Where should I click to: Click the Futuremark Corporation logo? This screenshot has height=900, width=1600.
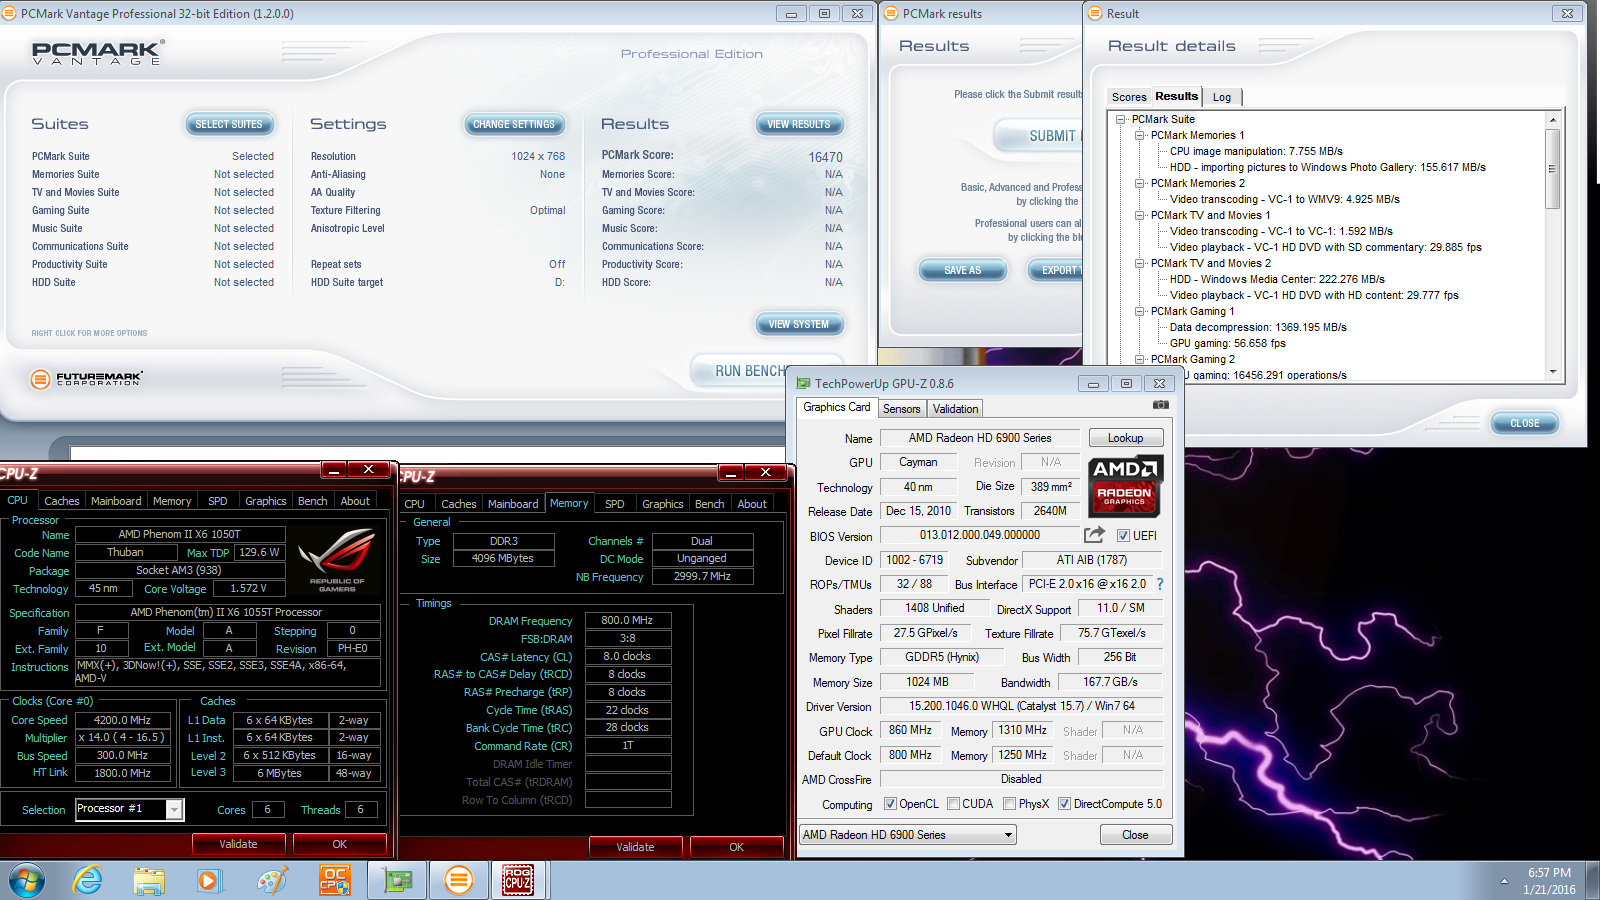point(87,379)
